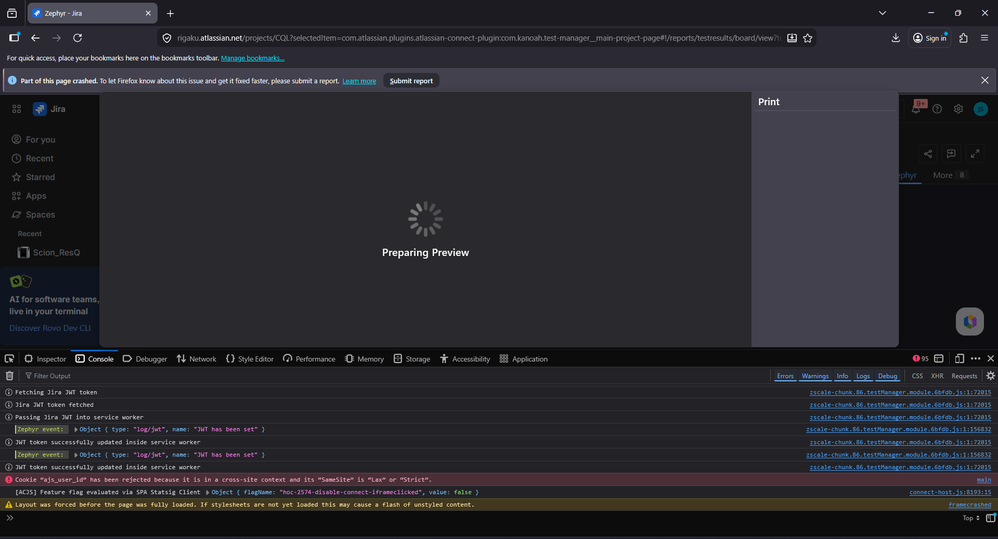
Task: Open Jira notifications bell with 9+ badge
Action: coord(915,109)
